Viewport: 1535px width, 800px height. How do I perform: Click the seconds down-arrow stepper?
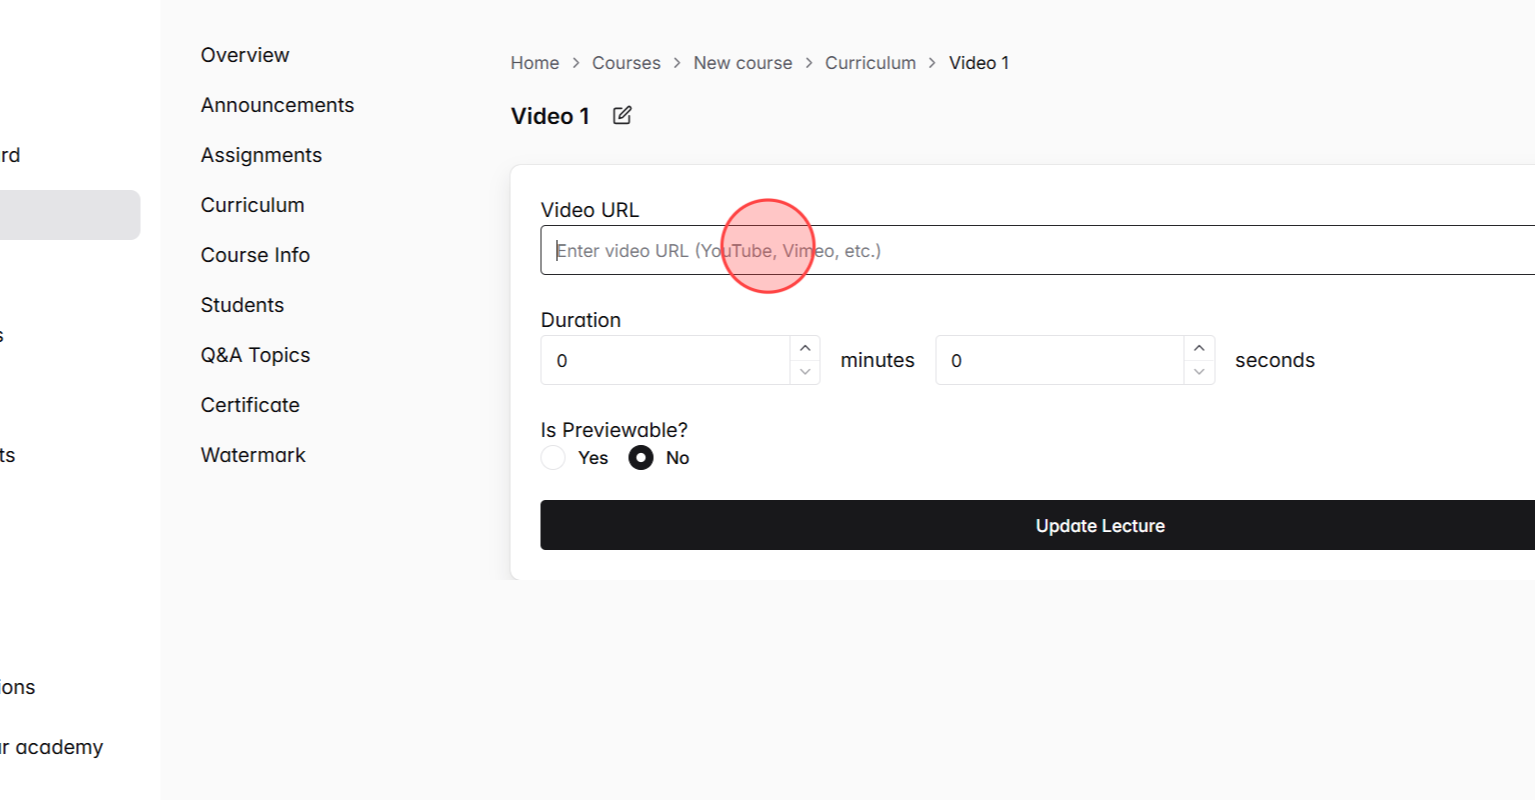(1199, 372)
